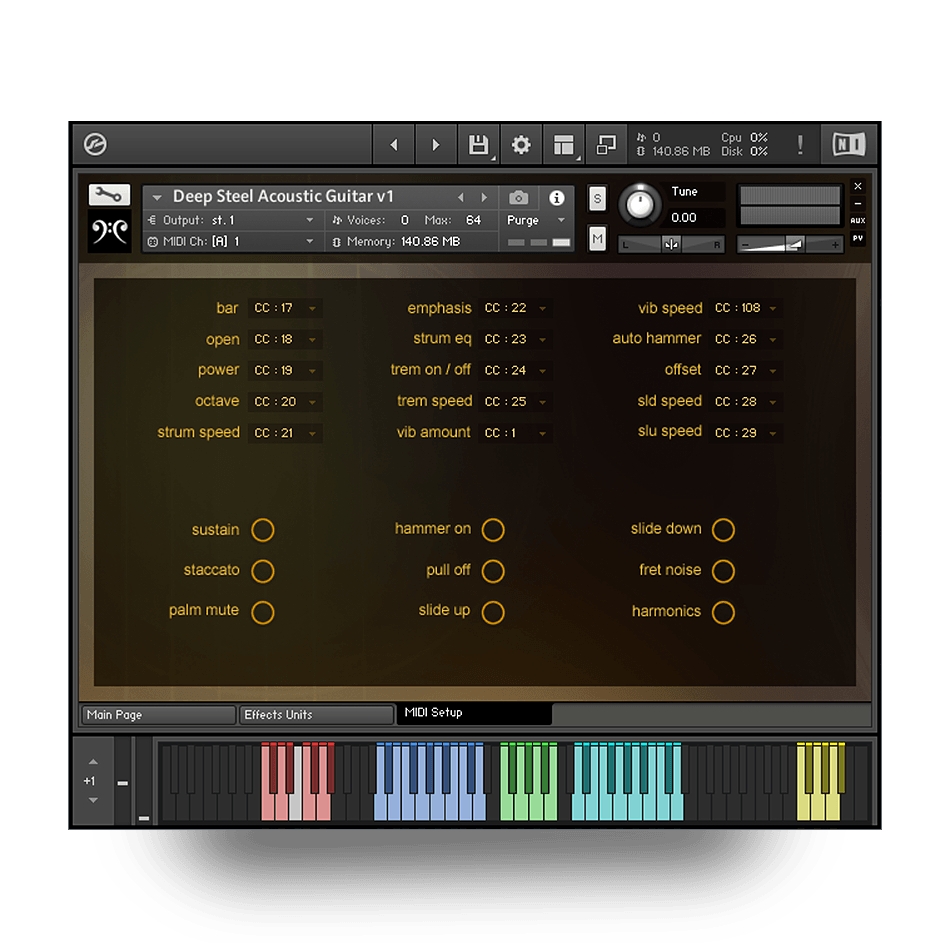Click the Deep Steel Acoustic Guitar v1 title
Viewport: 950px width, 950px height.
pyautogui.click(x=284, y=197)
